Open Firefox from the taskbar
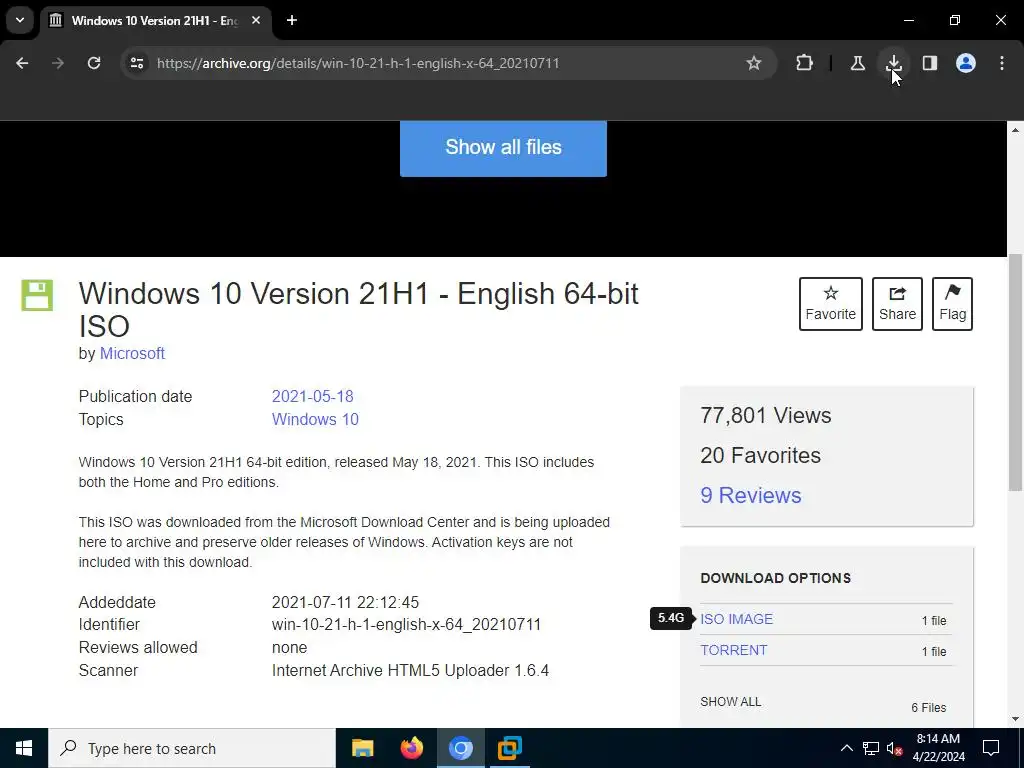The height and width of the screenshot is (768, 1024). click(411, 748)
